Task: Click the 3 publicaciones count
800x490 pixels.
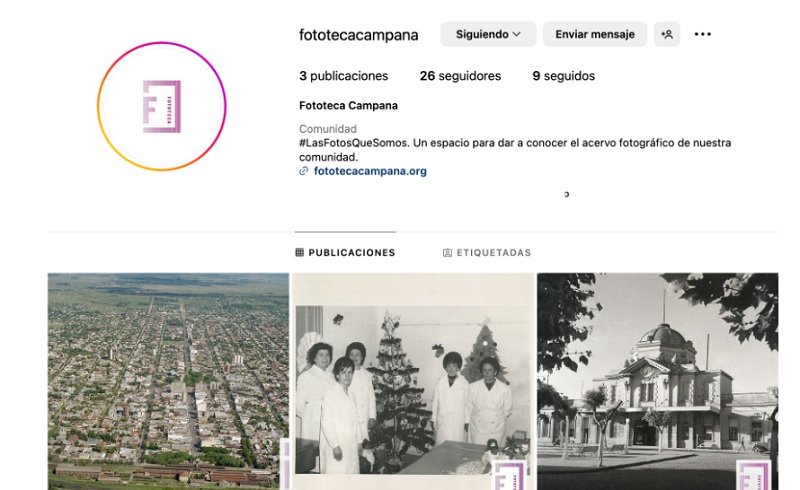Action: 343,76
